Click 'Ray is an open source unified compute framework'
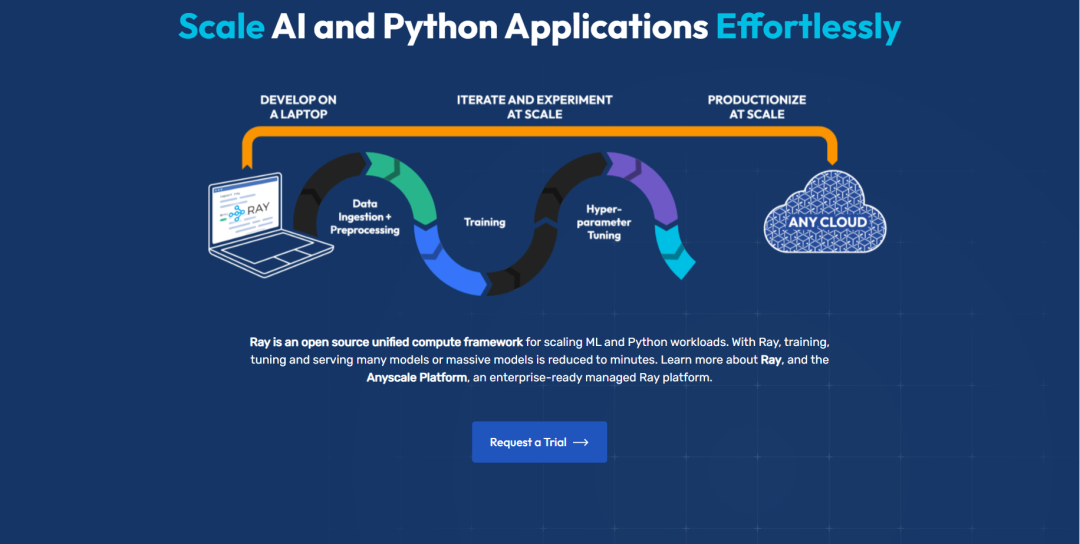This screenshot has height=544, width=1080. point(386,342)
